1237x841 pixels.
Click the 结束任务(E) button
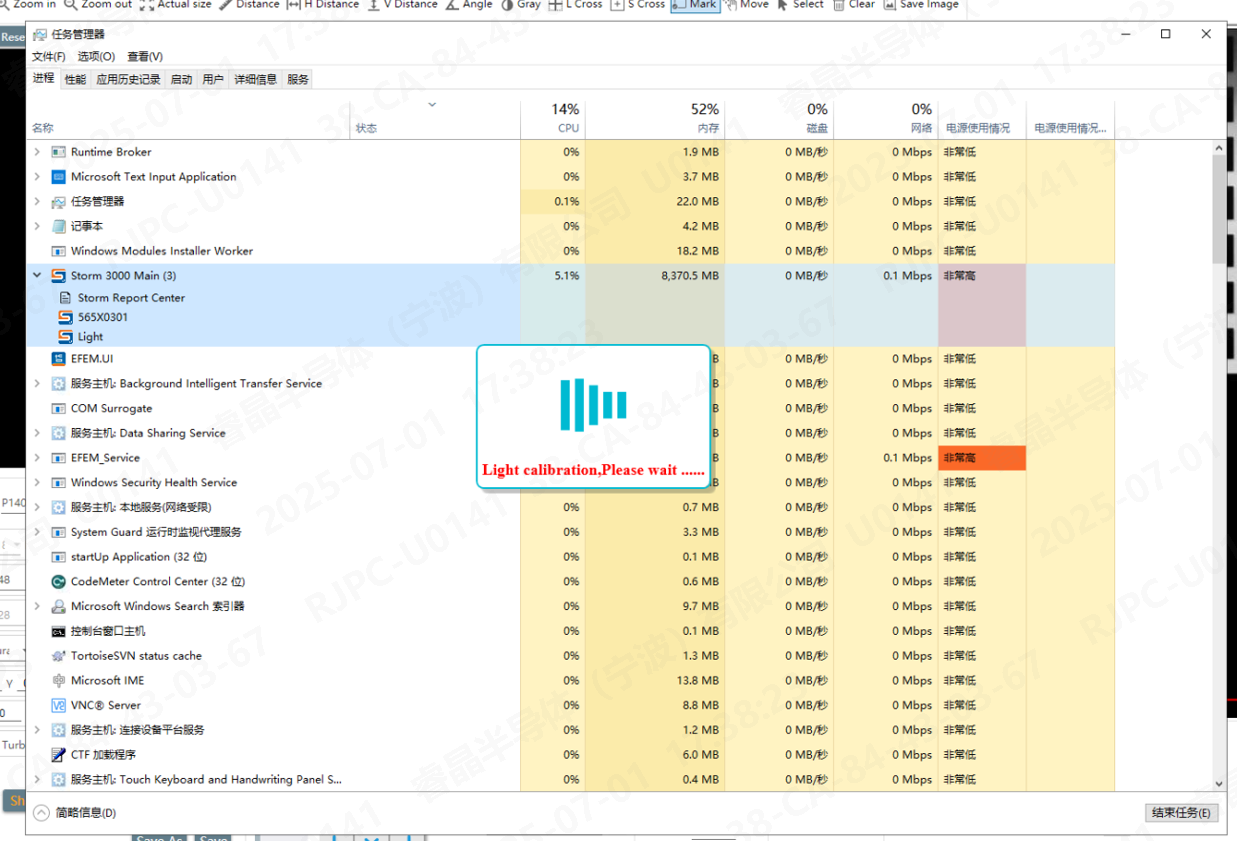[x=1181, y=813]
